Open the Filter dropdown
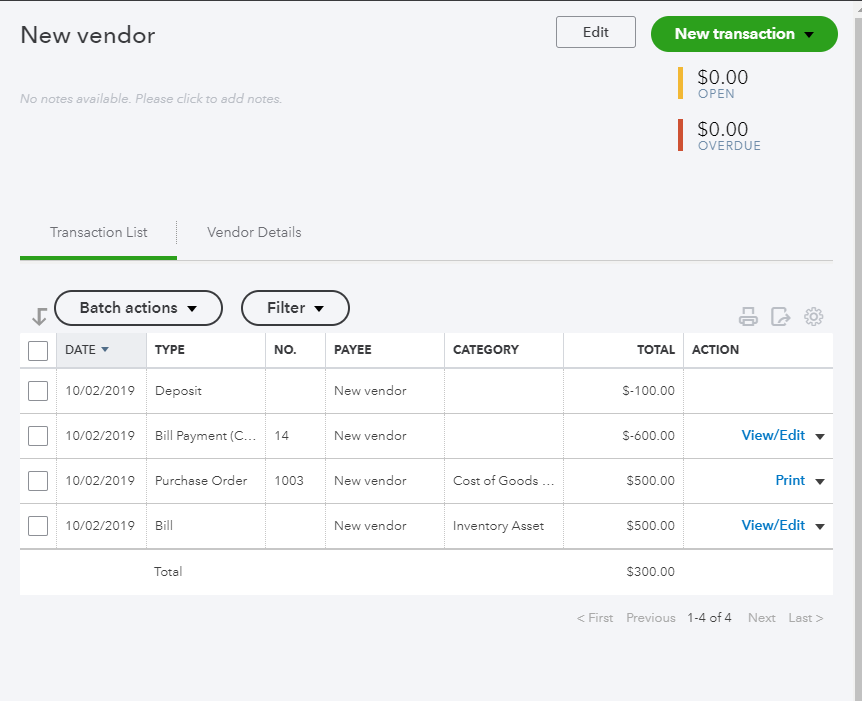The height and width of the screenshot is (701, 862). click(295, 308)
